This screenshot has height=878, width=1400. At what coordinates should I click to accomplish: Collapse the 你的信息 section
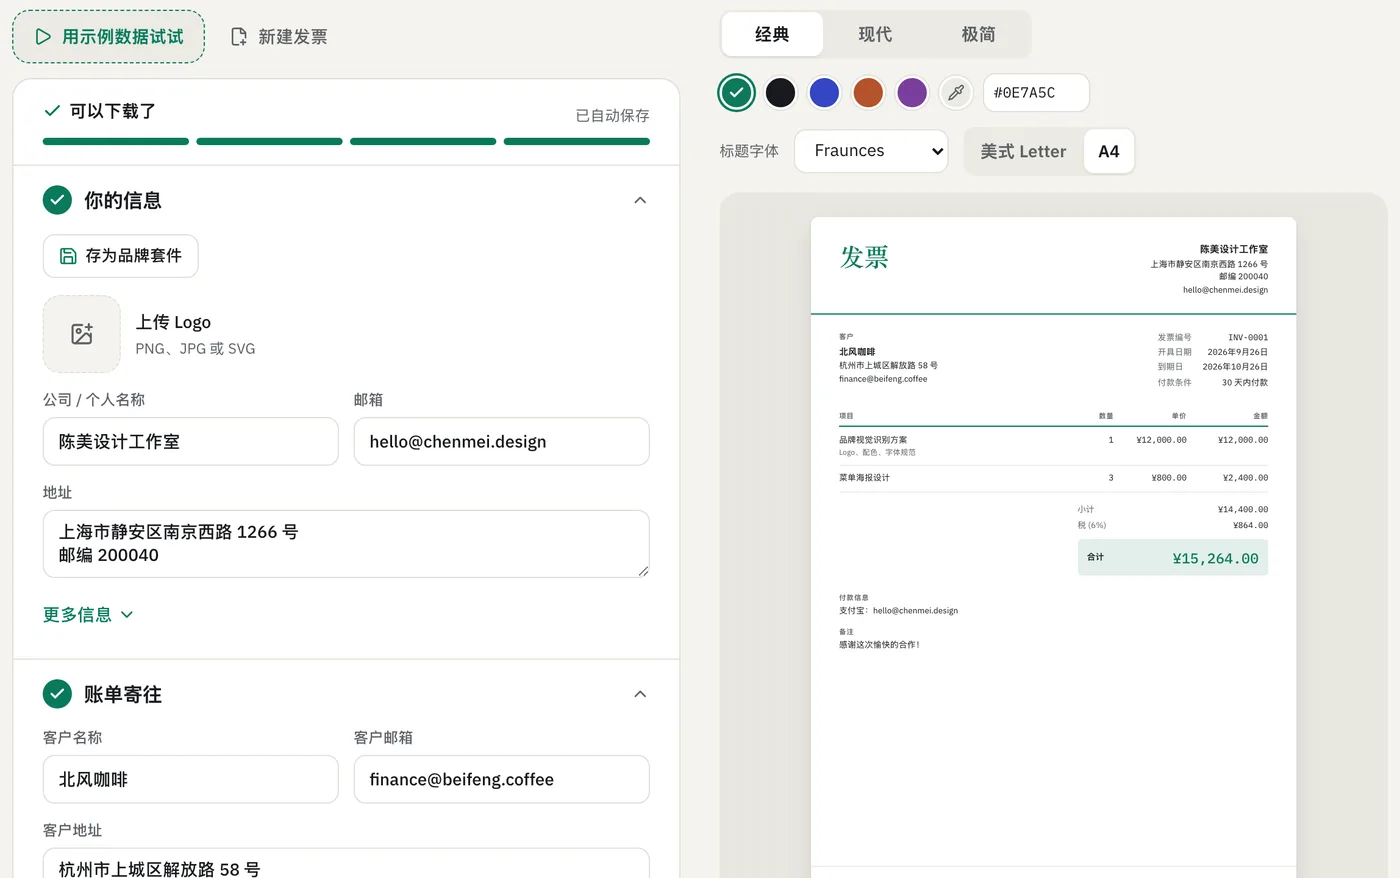pos(640,200)
